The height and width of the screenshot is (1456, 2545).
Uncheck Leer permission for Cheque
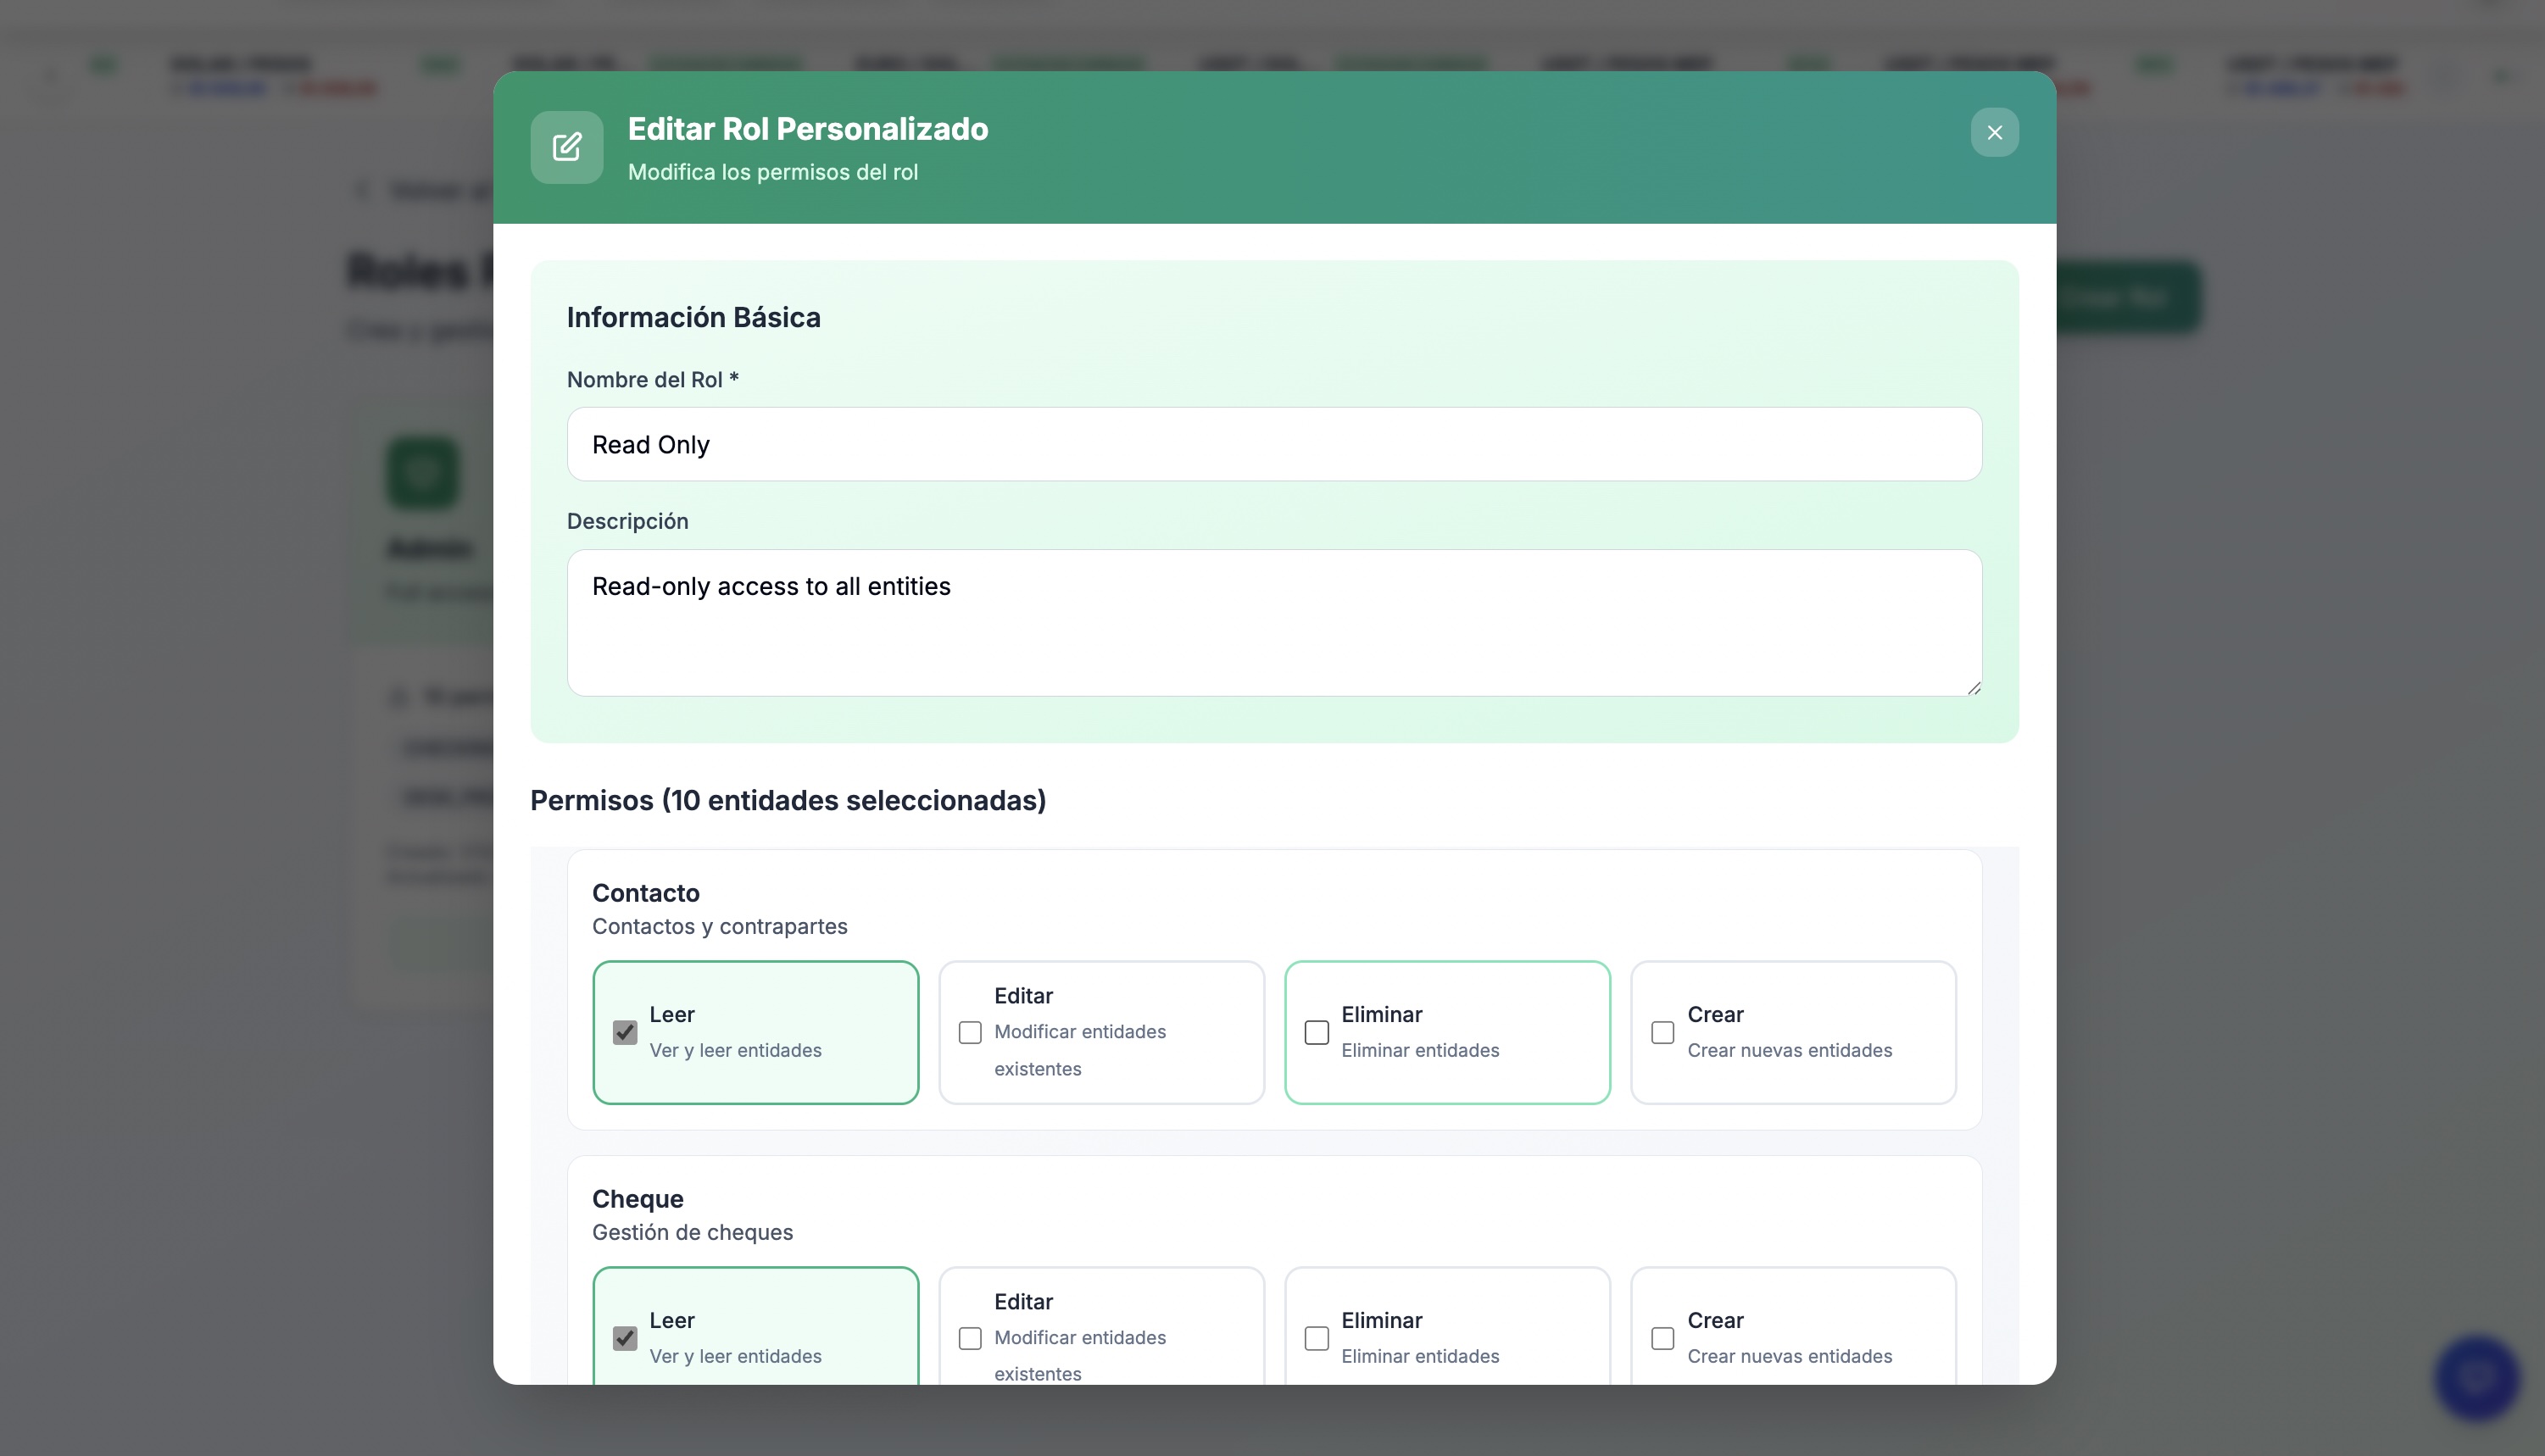coord(625,1337)
